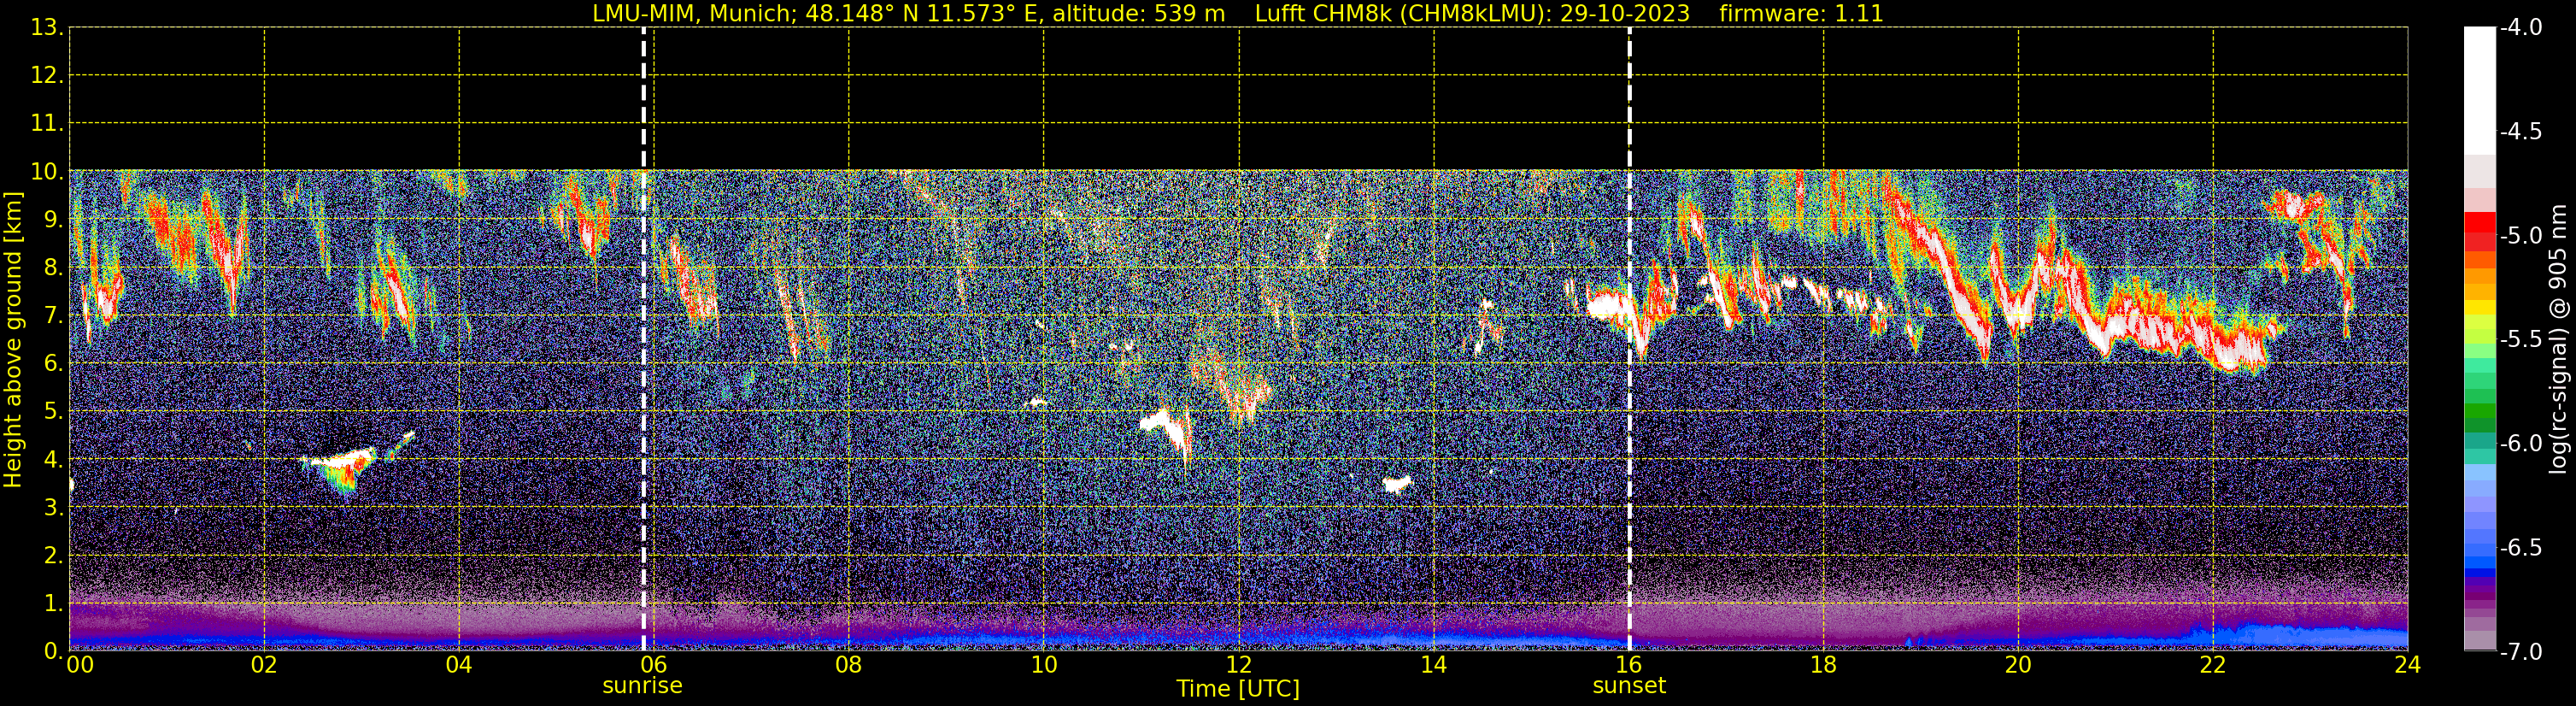
Task: Click the green section of the colorbar
Action: click(2480, 395)
